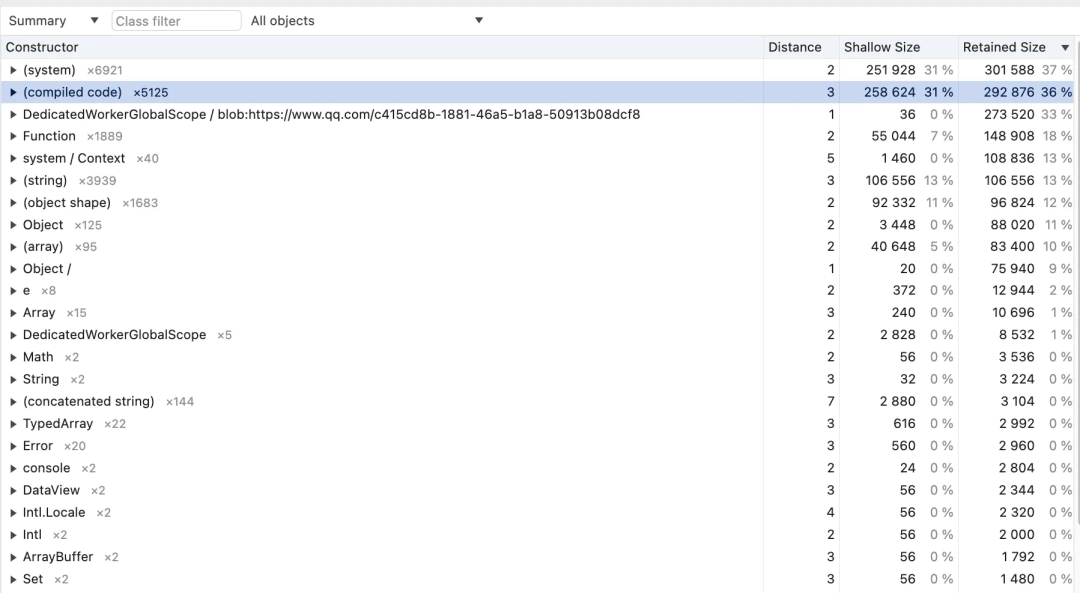This screenshot has height=593, width=1080.
Task: Expand the system / Context entry
Action: 13,158
